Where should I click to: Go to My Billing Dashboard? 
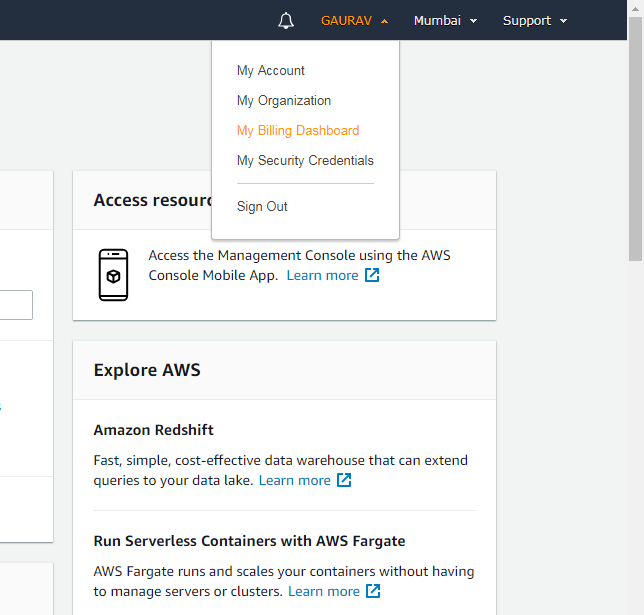coord(298,131)
